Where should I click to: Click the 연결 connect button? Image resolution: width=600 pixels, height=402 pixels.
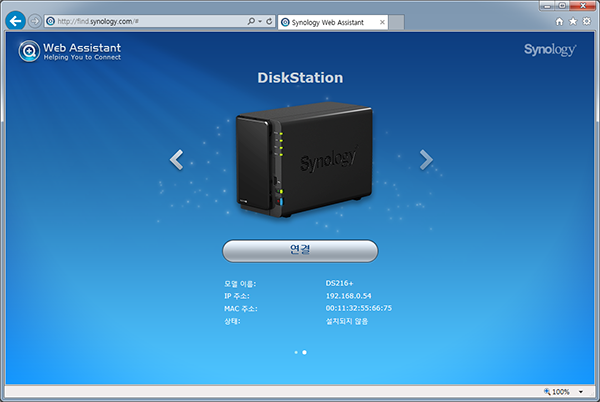pos(300,251)
